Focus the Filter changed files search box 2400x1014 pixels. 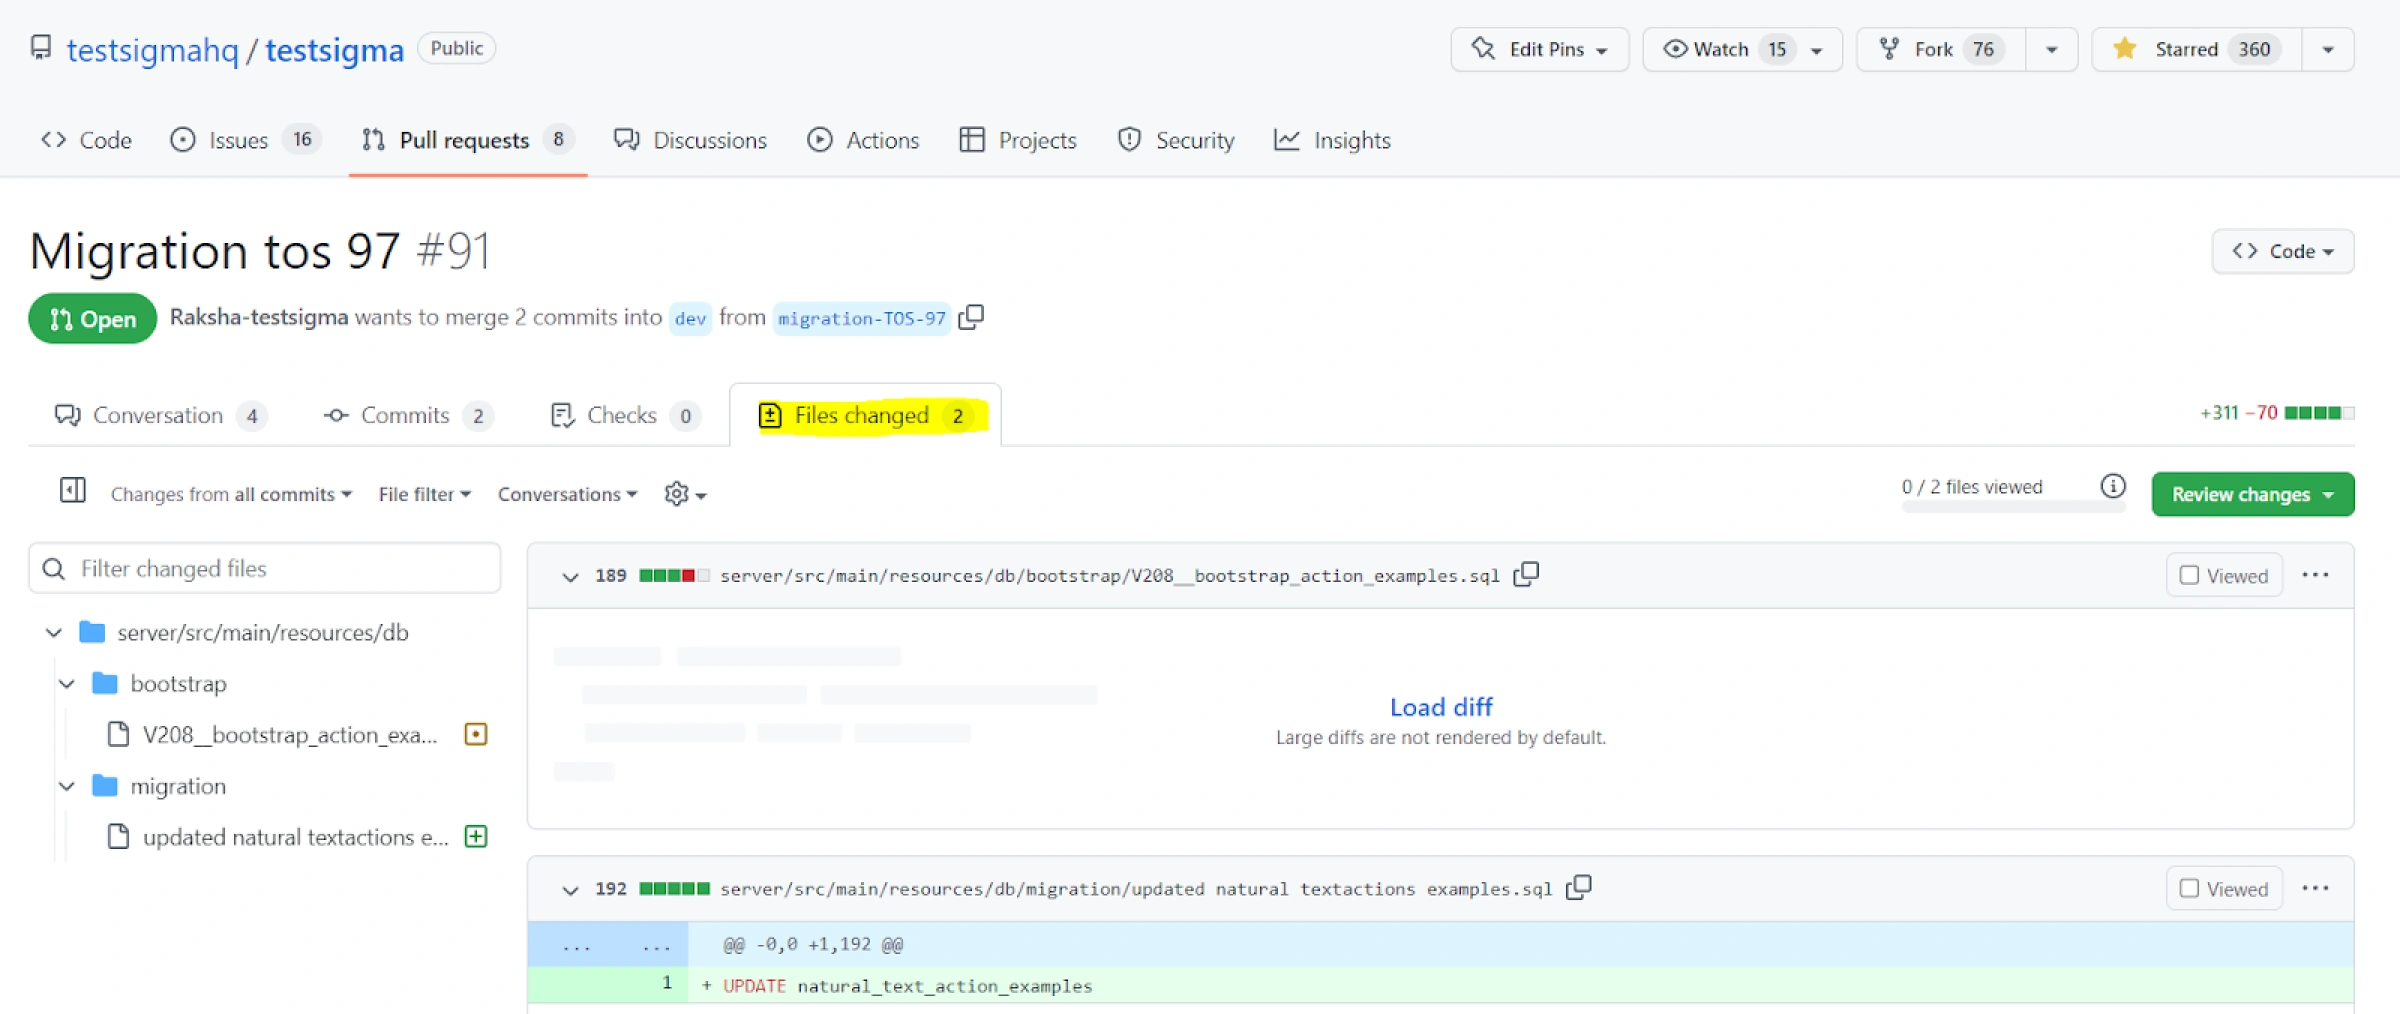pyautogui.click(x=265, y=568)
